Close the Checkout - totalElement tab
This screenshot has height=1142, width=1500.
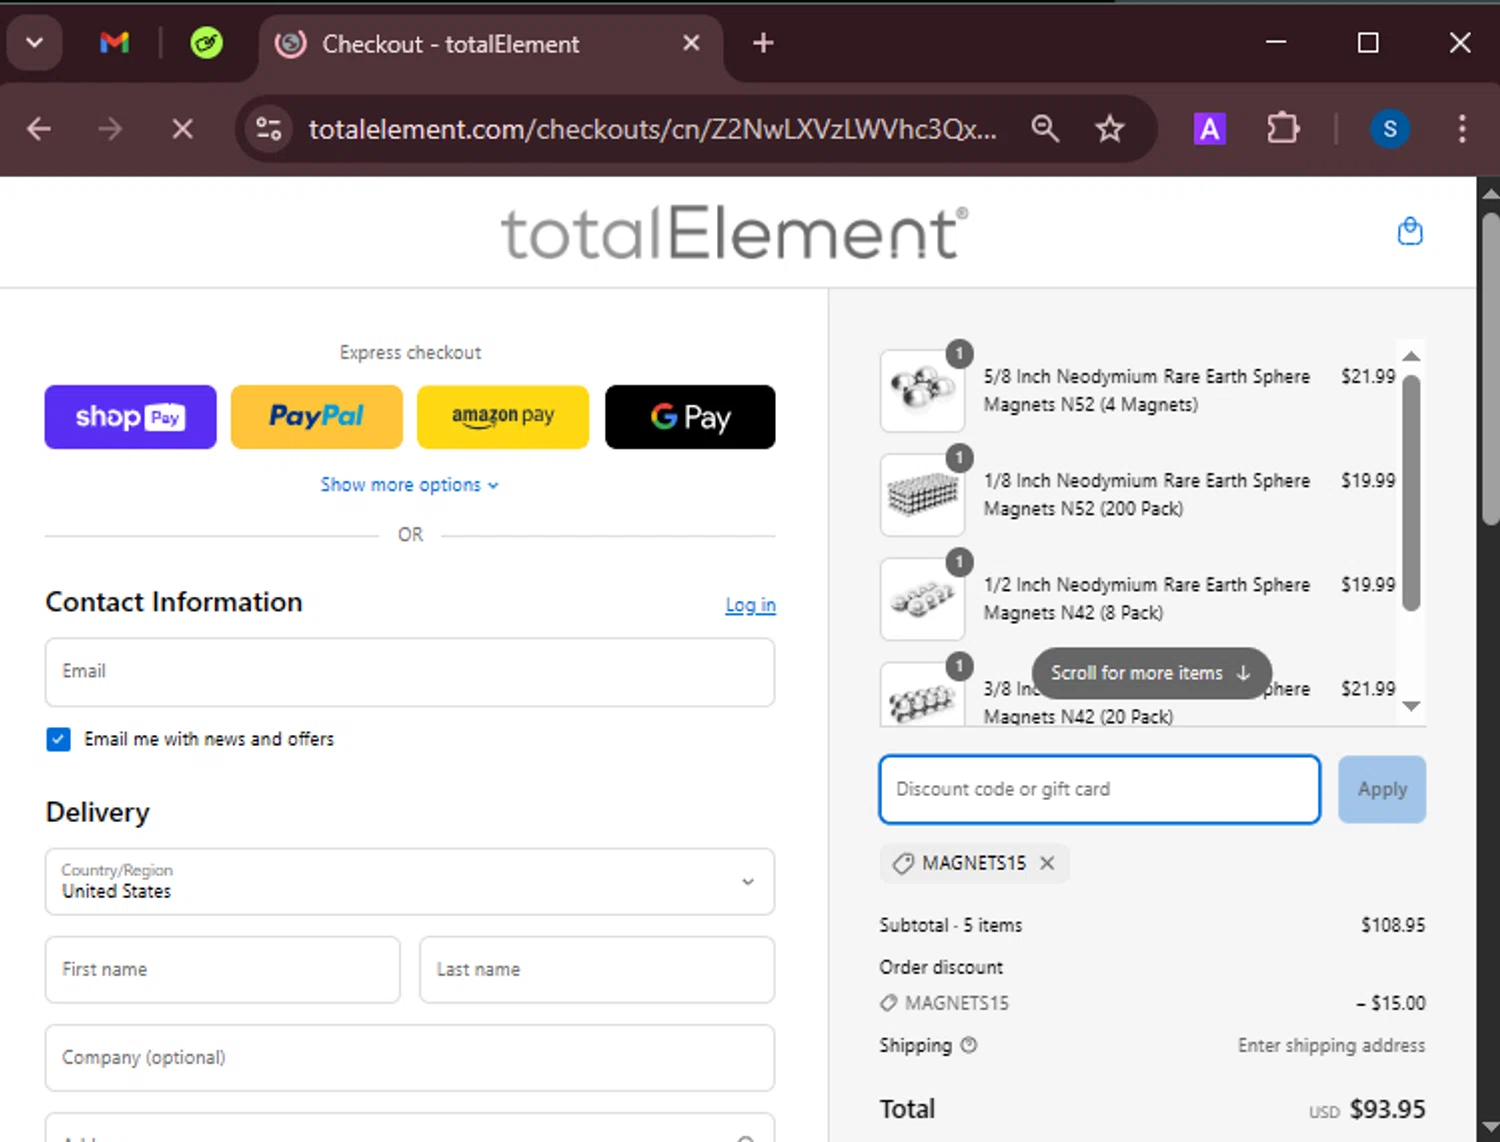(x=691, y=43)
